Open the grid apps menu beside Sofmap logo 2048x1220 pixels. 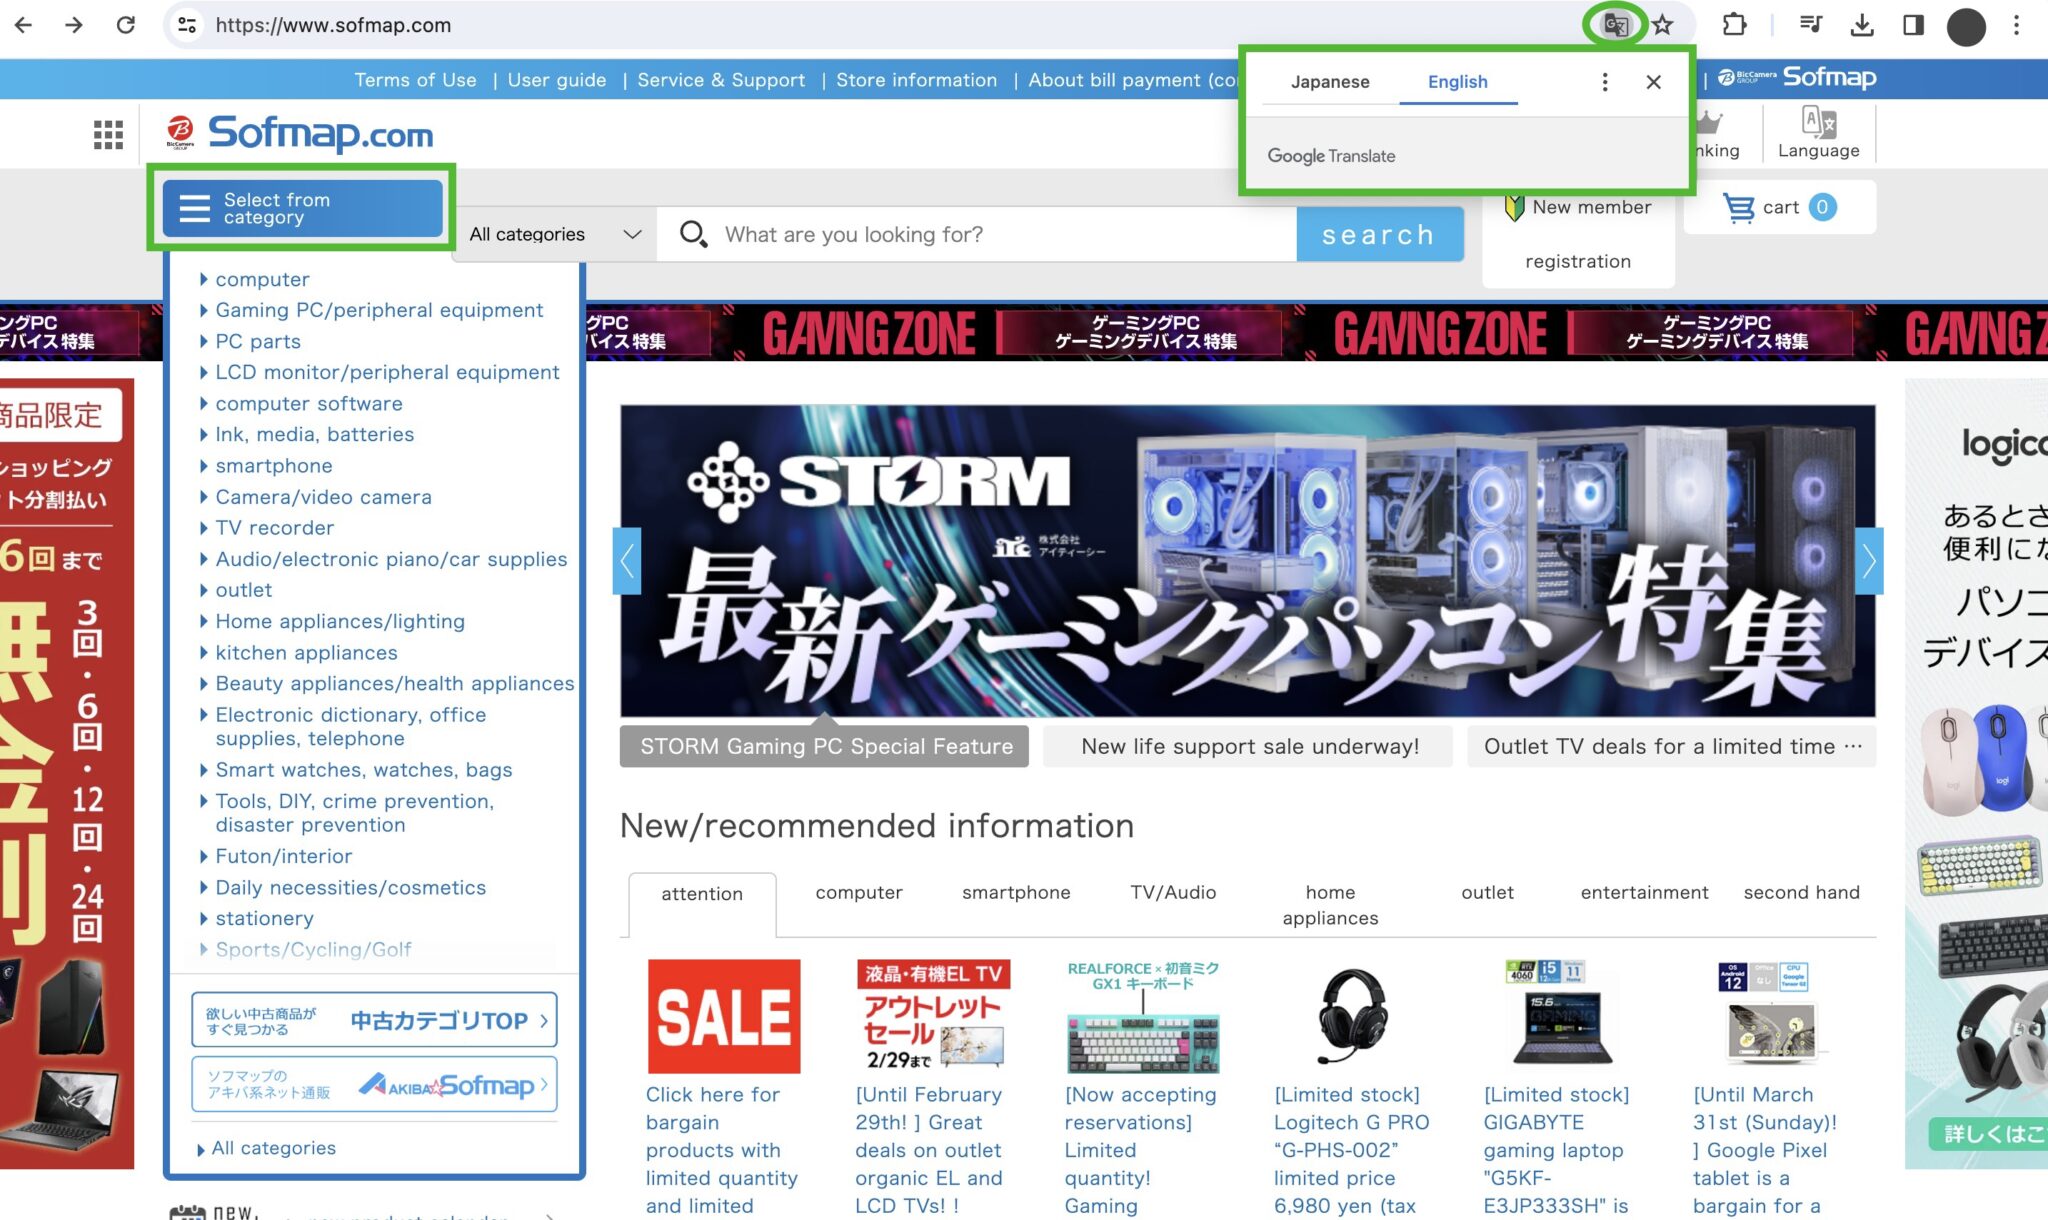click(108, 134)
